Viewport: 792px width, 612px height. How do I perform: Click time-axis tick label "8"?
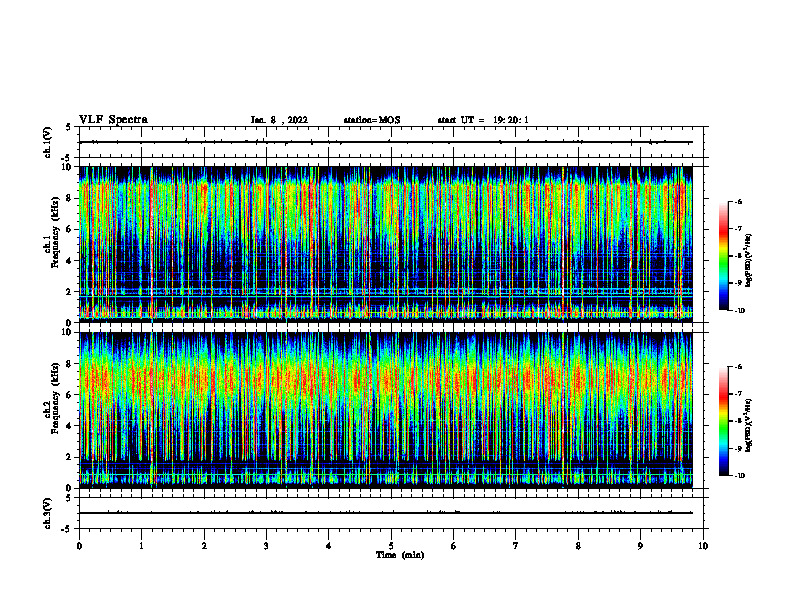(578, 546)
